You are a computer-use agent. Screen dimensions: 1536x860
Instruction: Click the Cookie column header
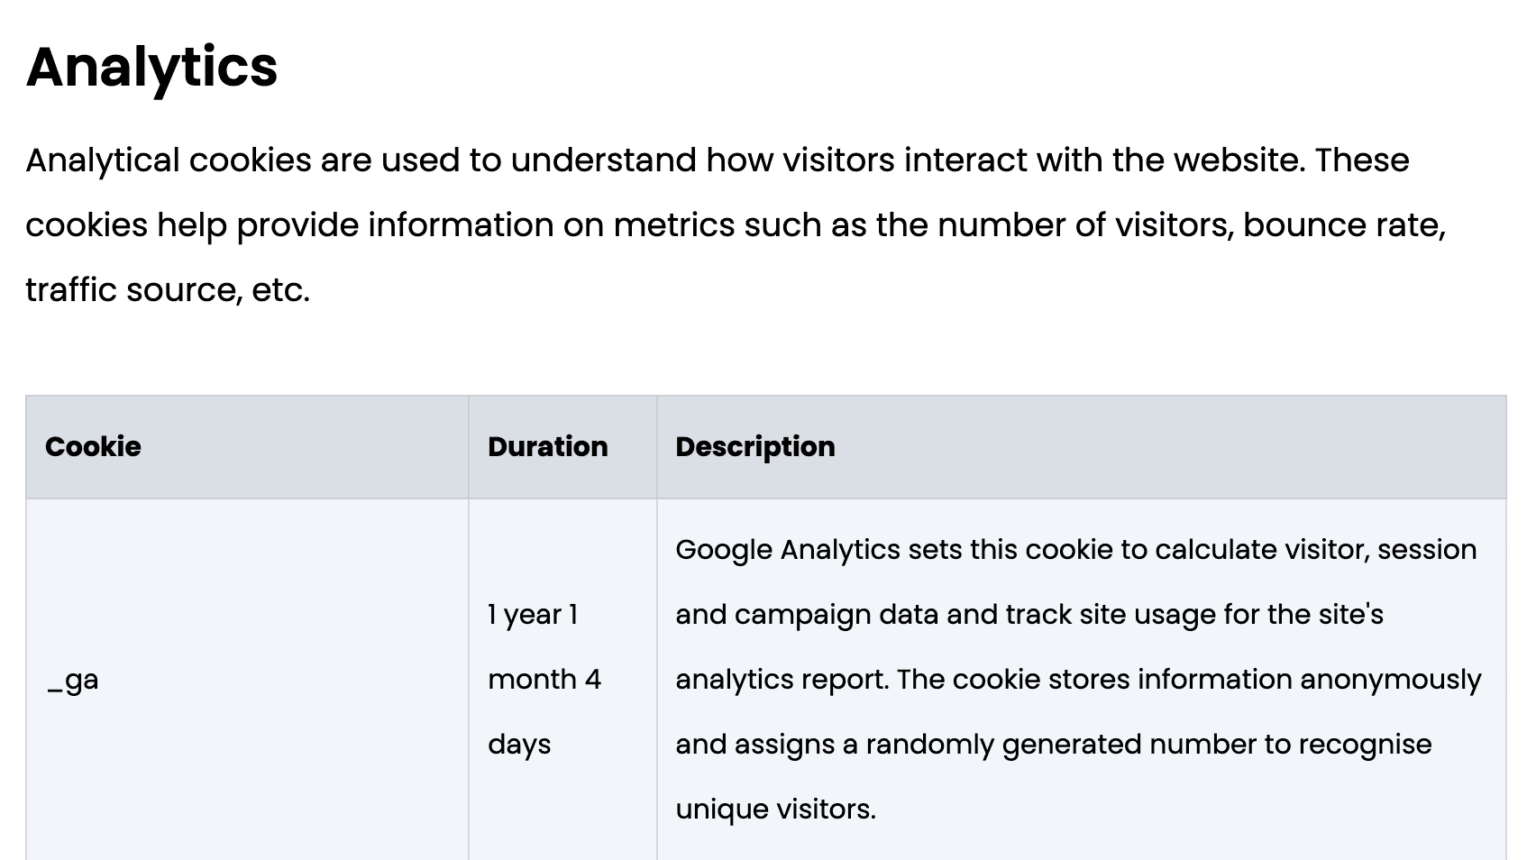click(x=93, y=446)
